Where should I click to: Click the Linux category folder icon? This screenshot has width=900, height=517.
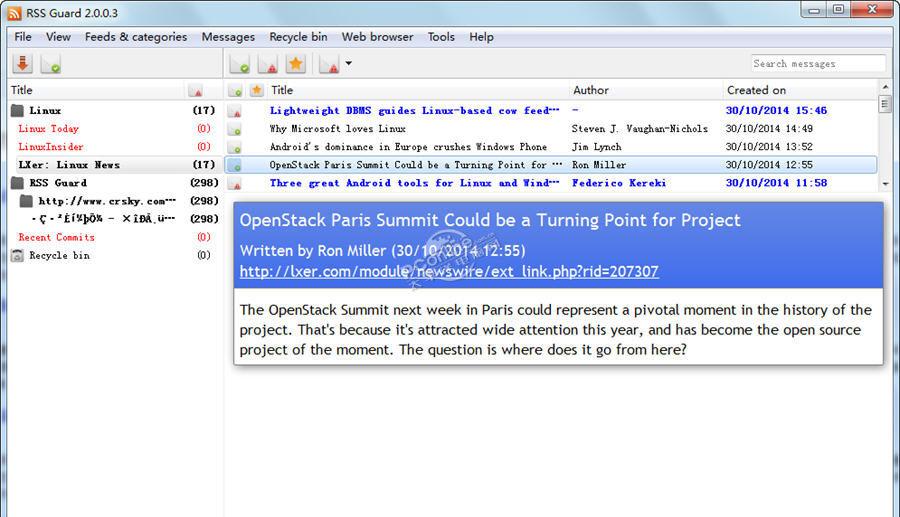coord(17,110)
